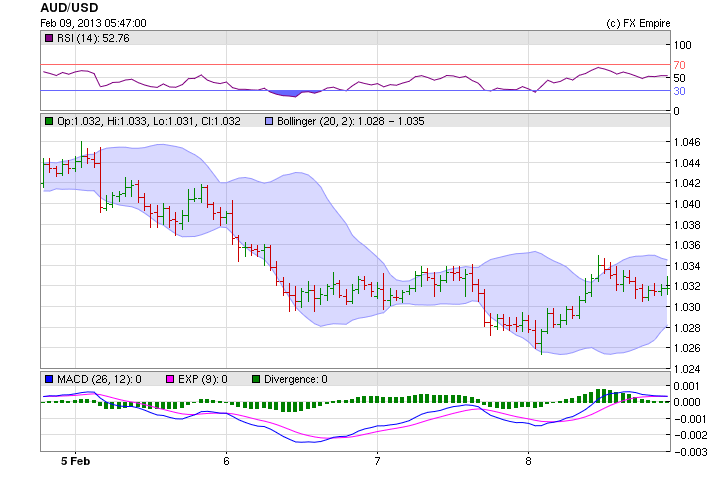Screen dimensions: 710x487
Task: Click the price axis value 1.044
Action: [687, 163]
